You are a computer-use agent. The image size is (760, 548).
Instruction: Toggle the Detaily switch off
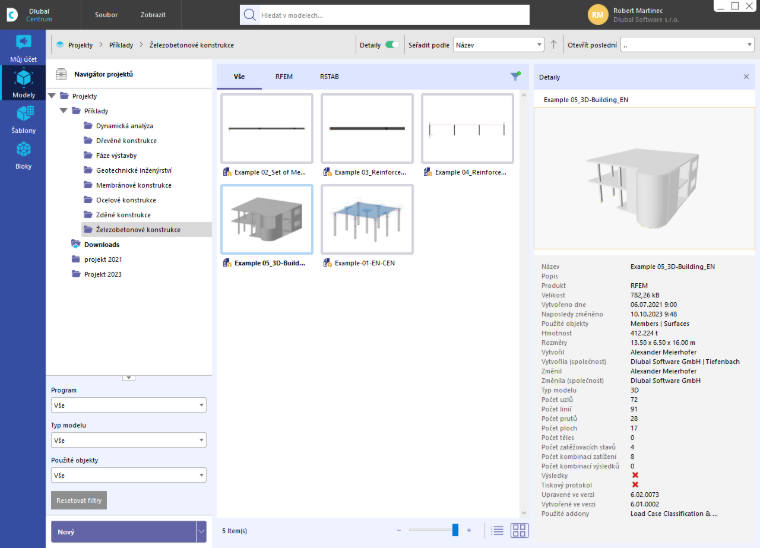(x=392, y=45)
